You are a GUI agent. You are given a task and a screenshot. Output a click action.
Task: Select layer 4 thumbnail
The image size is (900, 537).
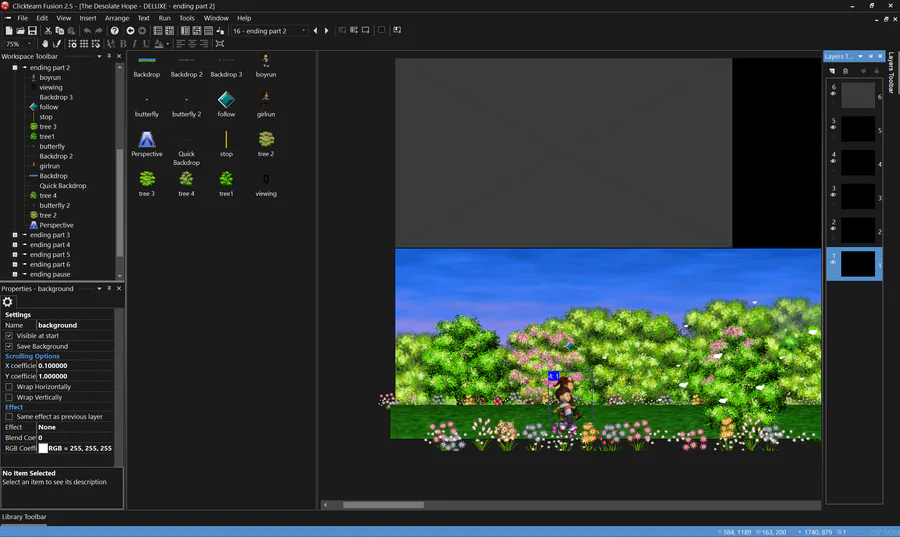858,163
